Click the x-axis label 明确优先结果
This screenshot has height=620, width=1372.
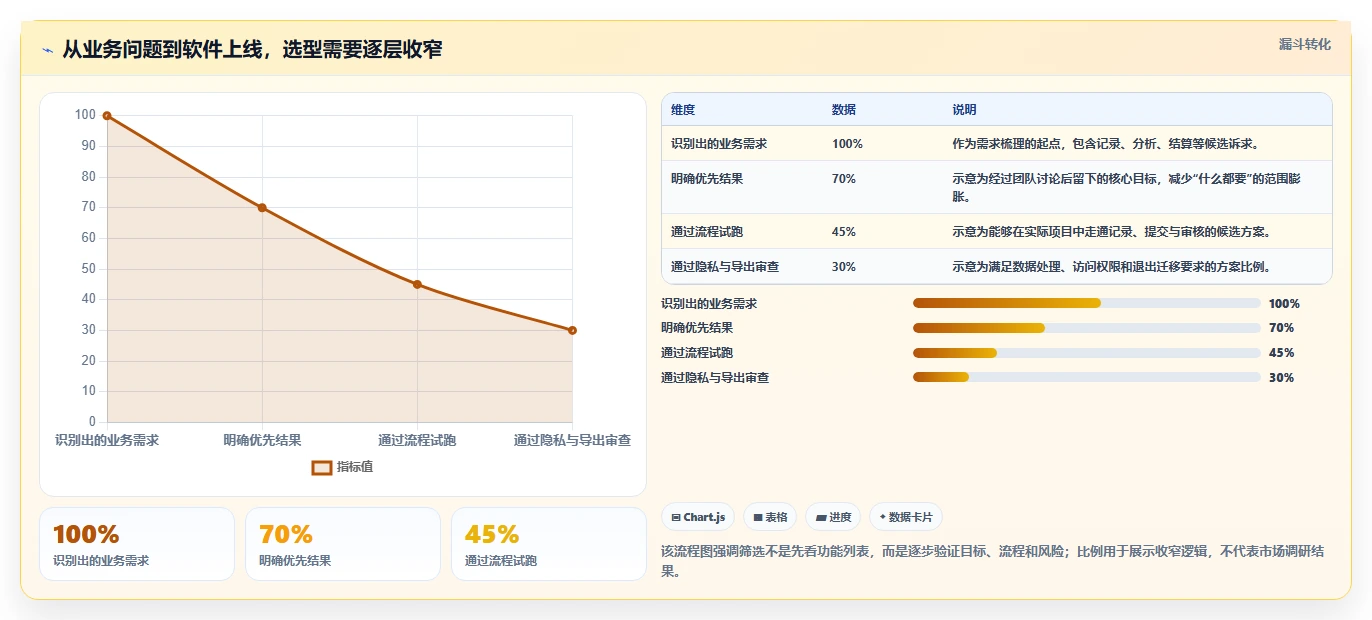coord(262,440)
